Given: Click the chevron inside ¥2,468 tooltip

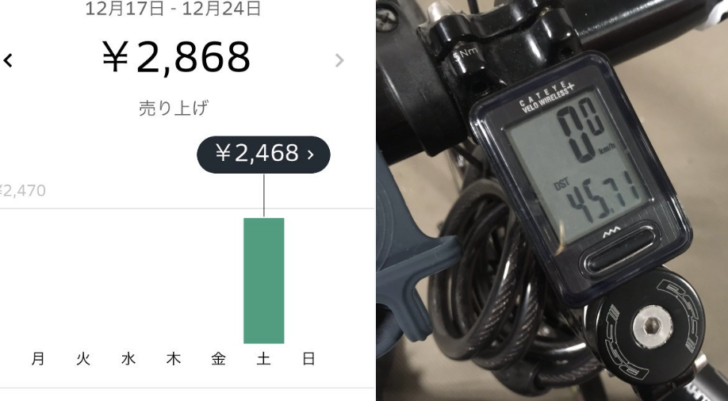Looking at the screenshot, I should (311, 155).
